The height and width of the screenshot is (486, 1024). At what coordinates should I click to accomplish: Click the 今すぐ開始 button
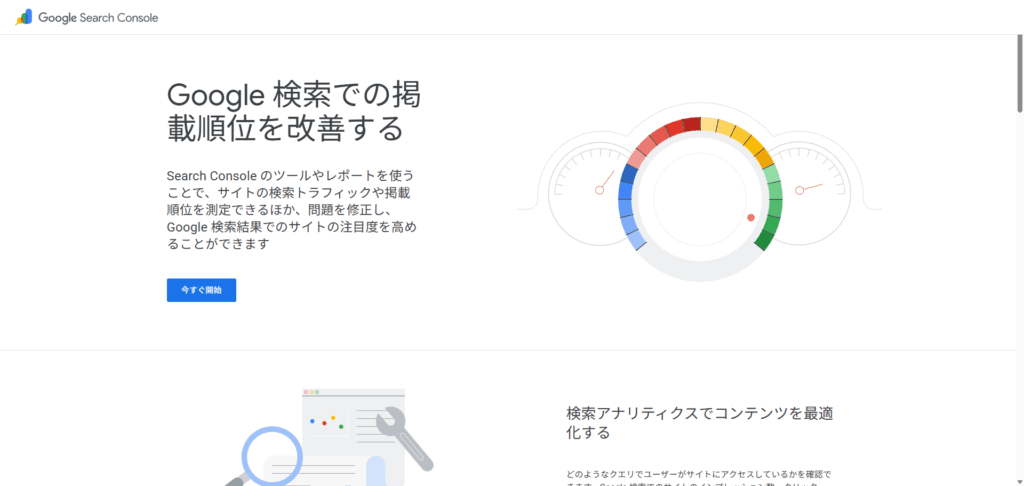(201, 290)
